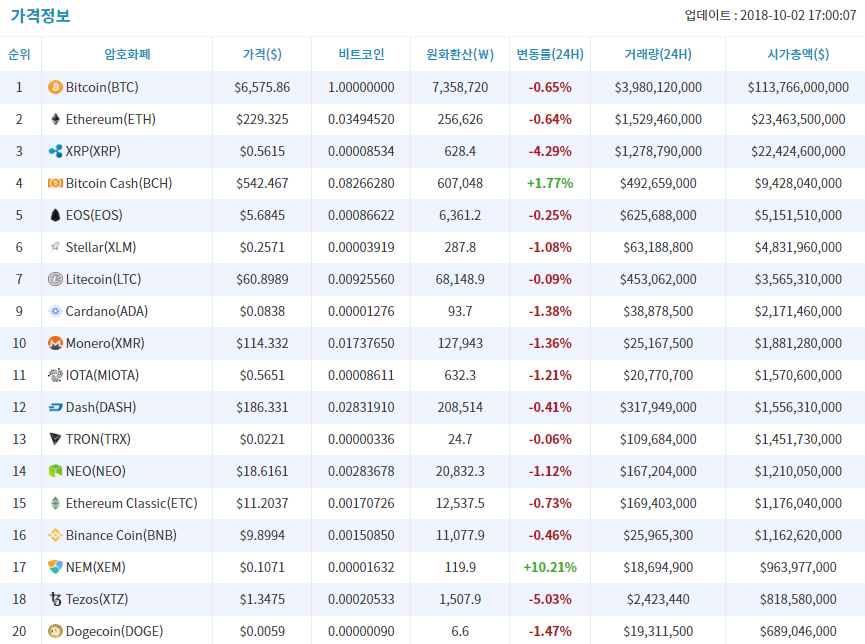This screenshot has height=644, width=865.
Task: Open the NEM(XEM) coin name
Action: click(96, 567)
